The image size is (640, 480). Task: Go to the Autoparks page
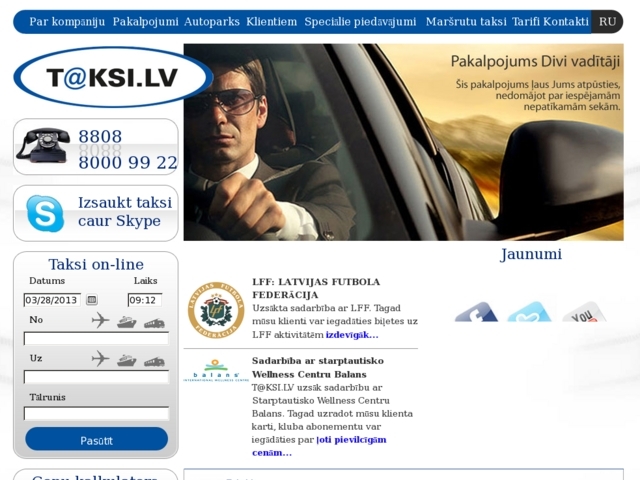pyautogui.click(x=212, y=22)
